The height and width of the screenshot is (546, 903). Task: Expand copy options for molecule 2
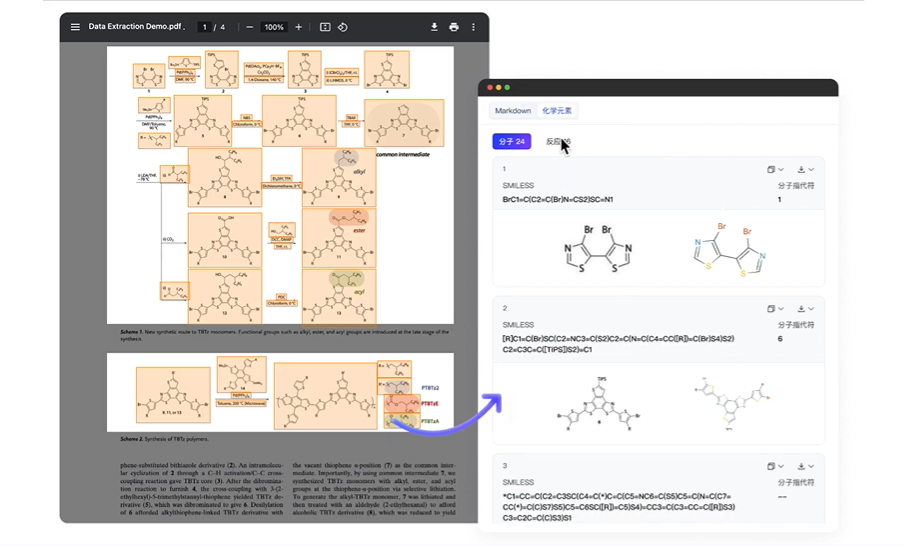(x=775, y=309)
